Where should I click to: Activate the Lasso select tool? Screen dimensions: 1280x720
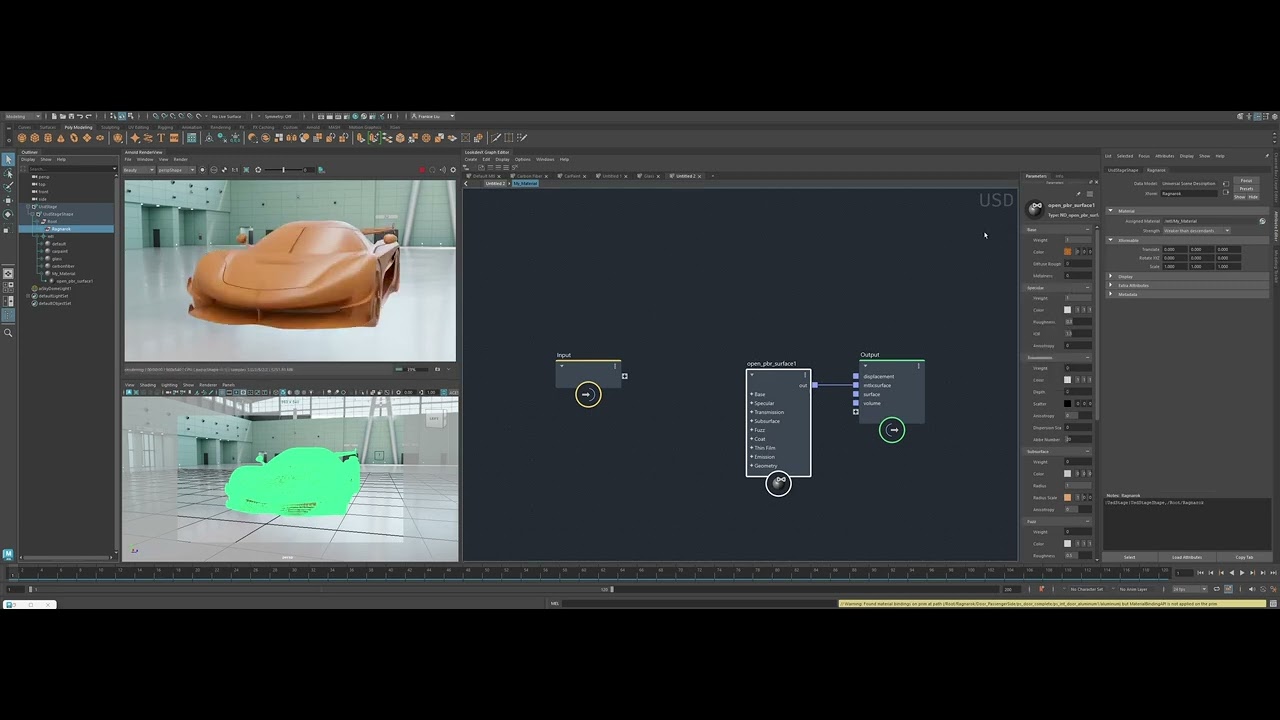[x=8, y=174]
